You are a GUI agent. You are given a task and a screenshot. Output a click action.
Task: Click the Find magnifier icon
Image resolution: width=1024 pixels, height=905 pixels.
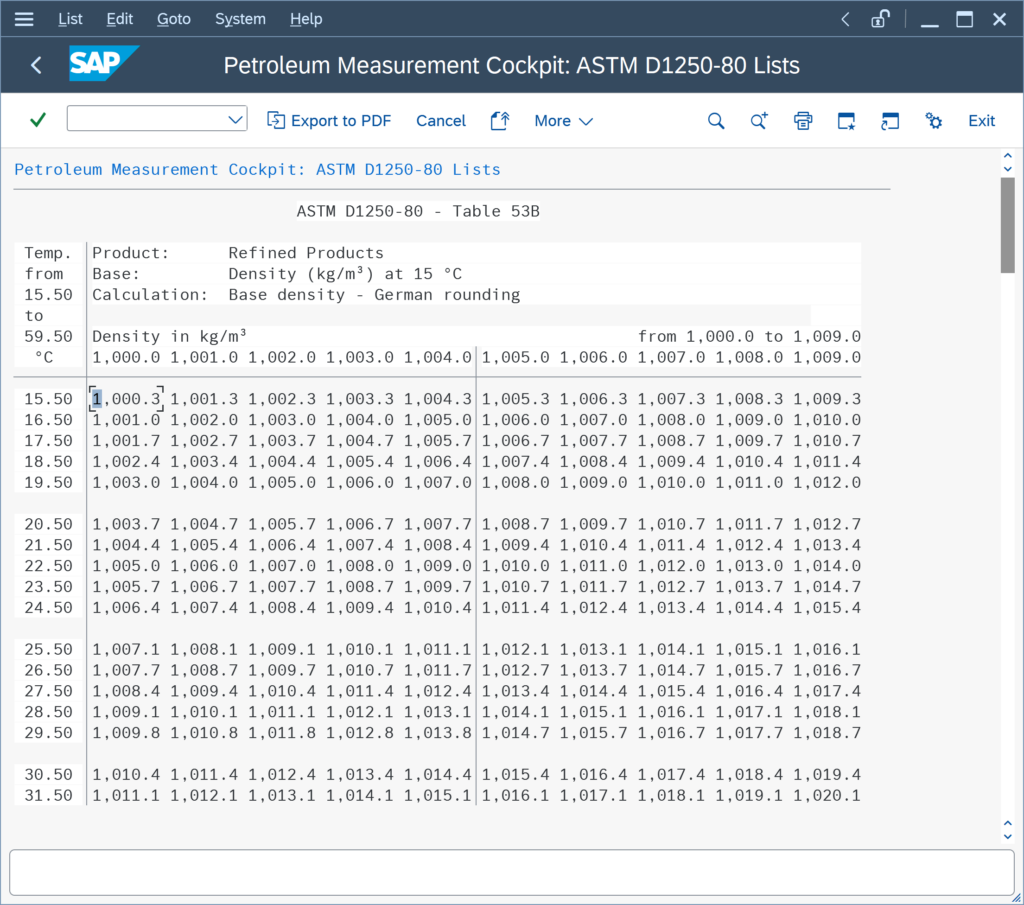click(716, 121)
